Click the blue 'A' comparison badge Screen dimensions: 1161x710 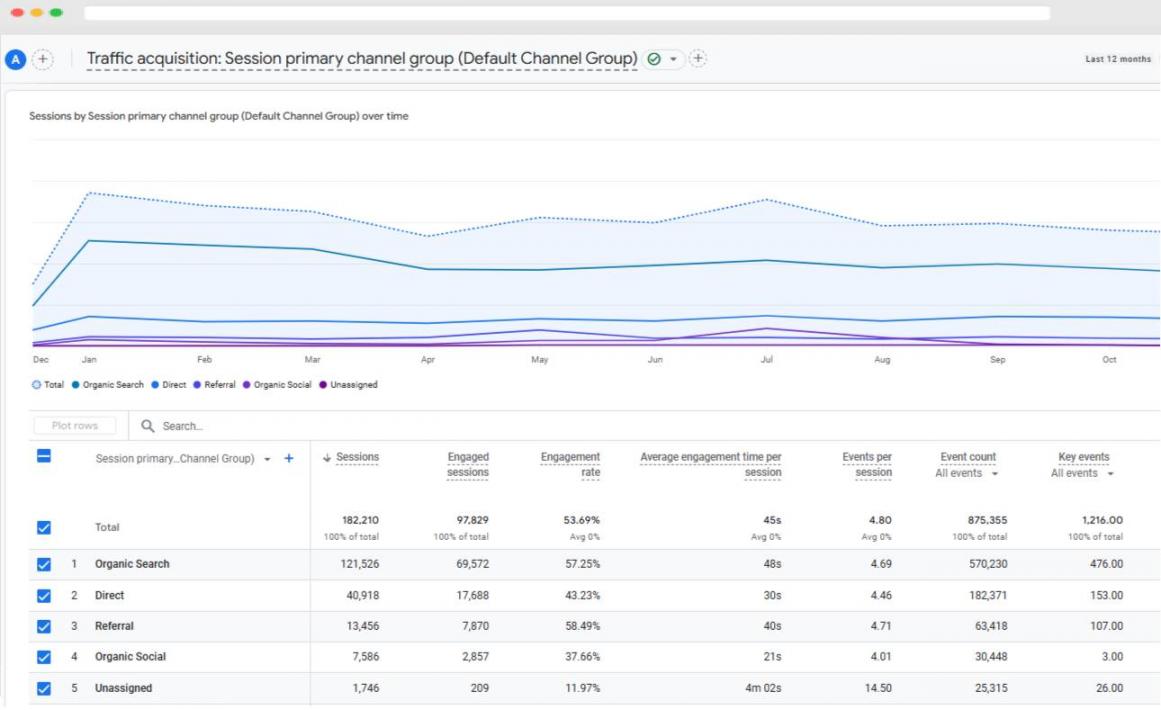(x=16, y=59)
